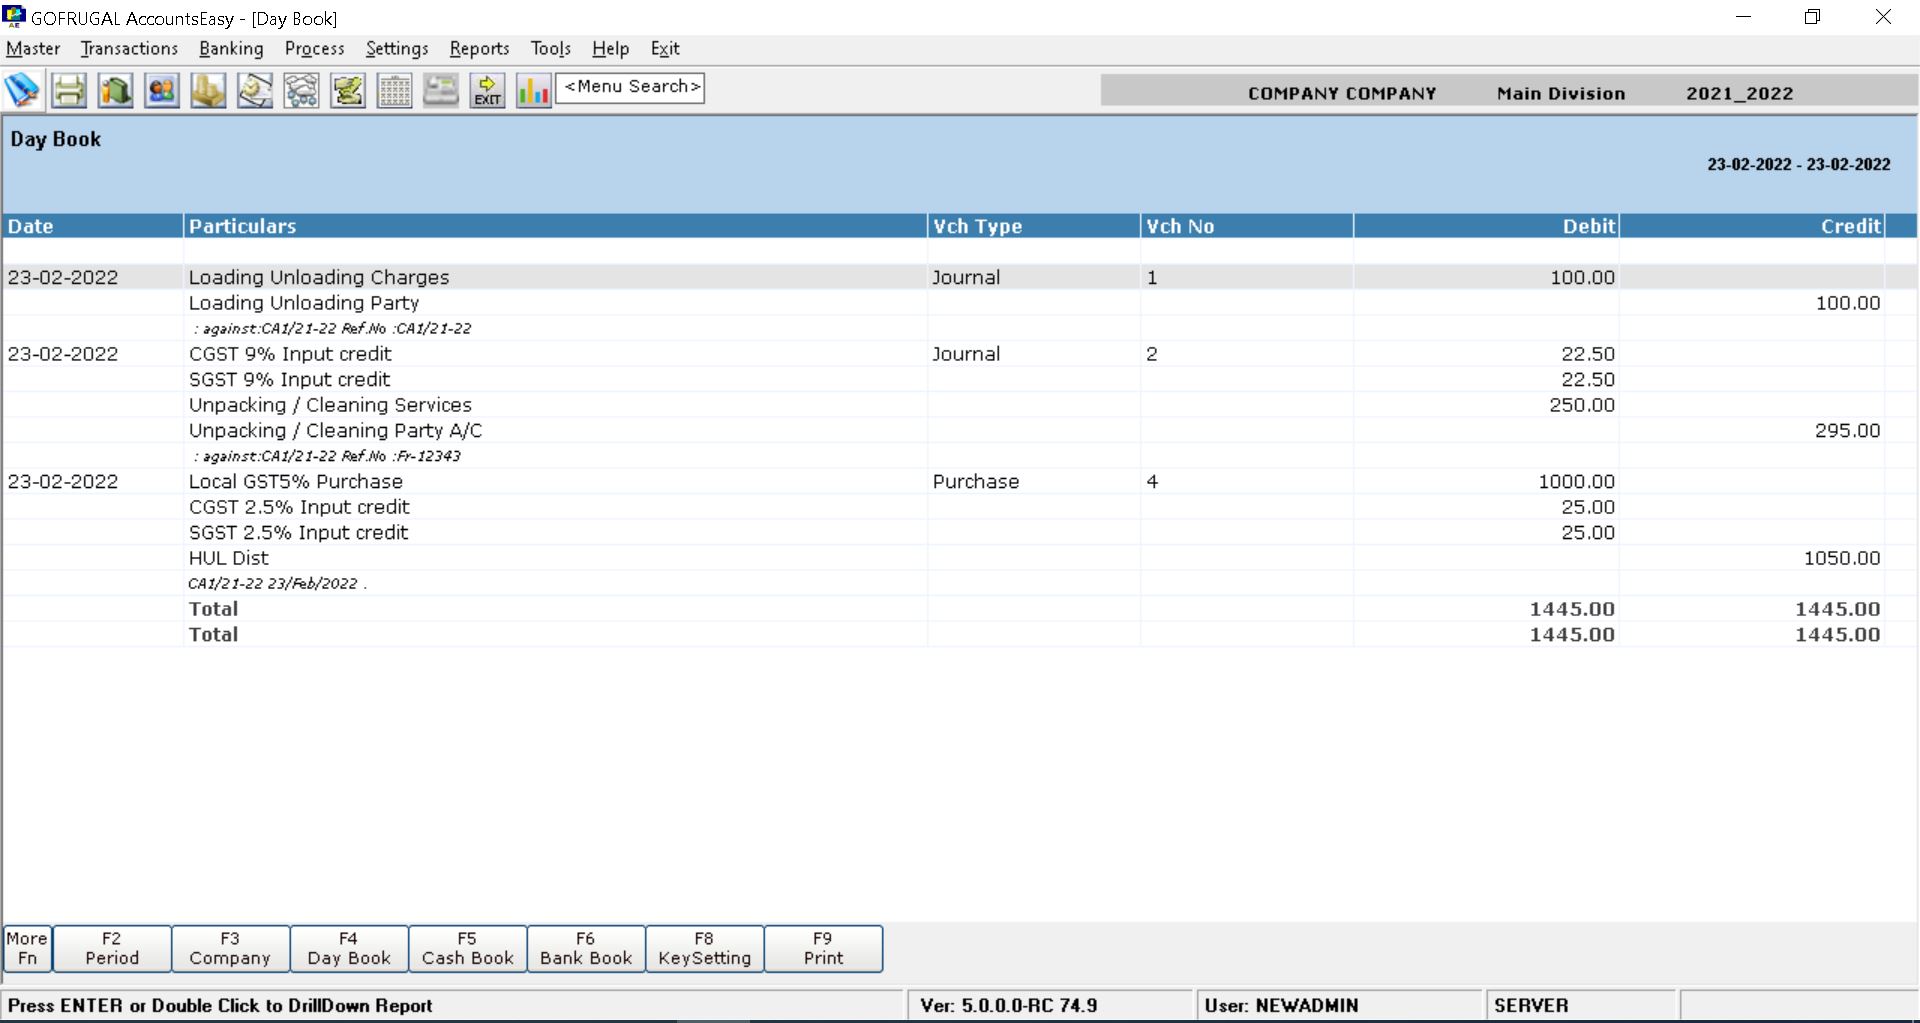The image size is (1920, 1023).
Task: Click the calendar grid toolbar icon
Action: (394, 90)
